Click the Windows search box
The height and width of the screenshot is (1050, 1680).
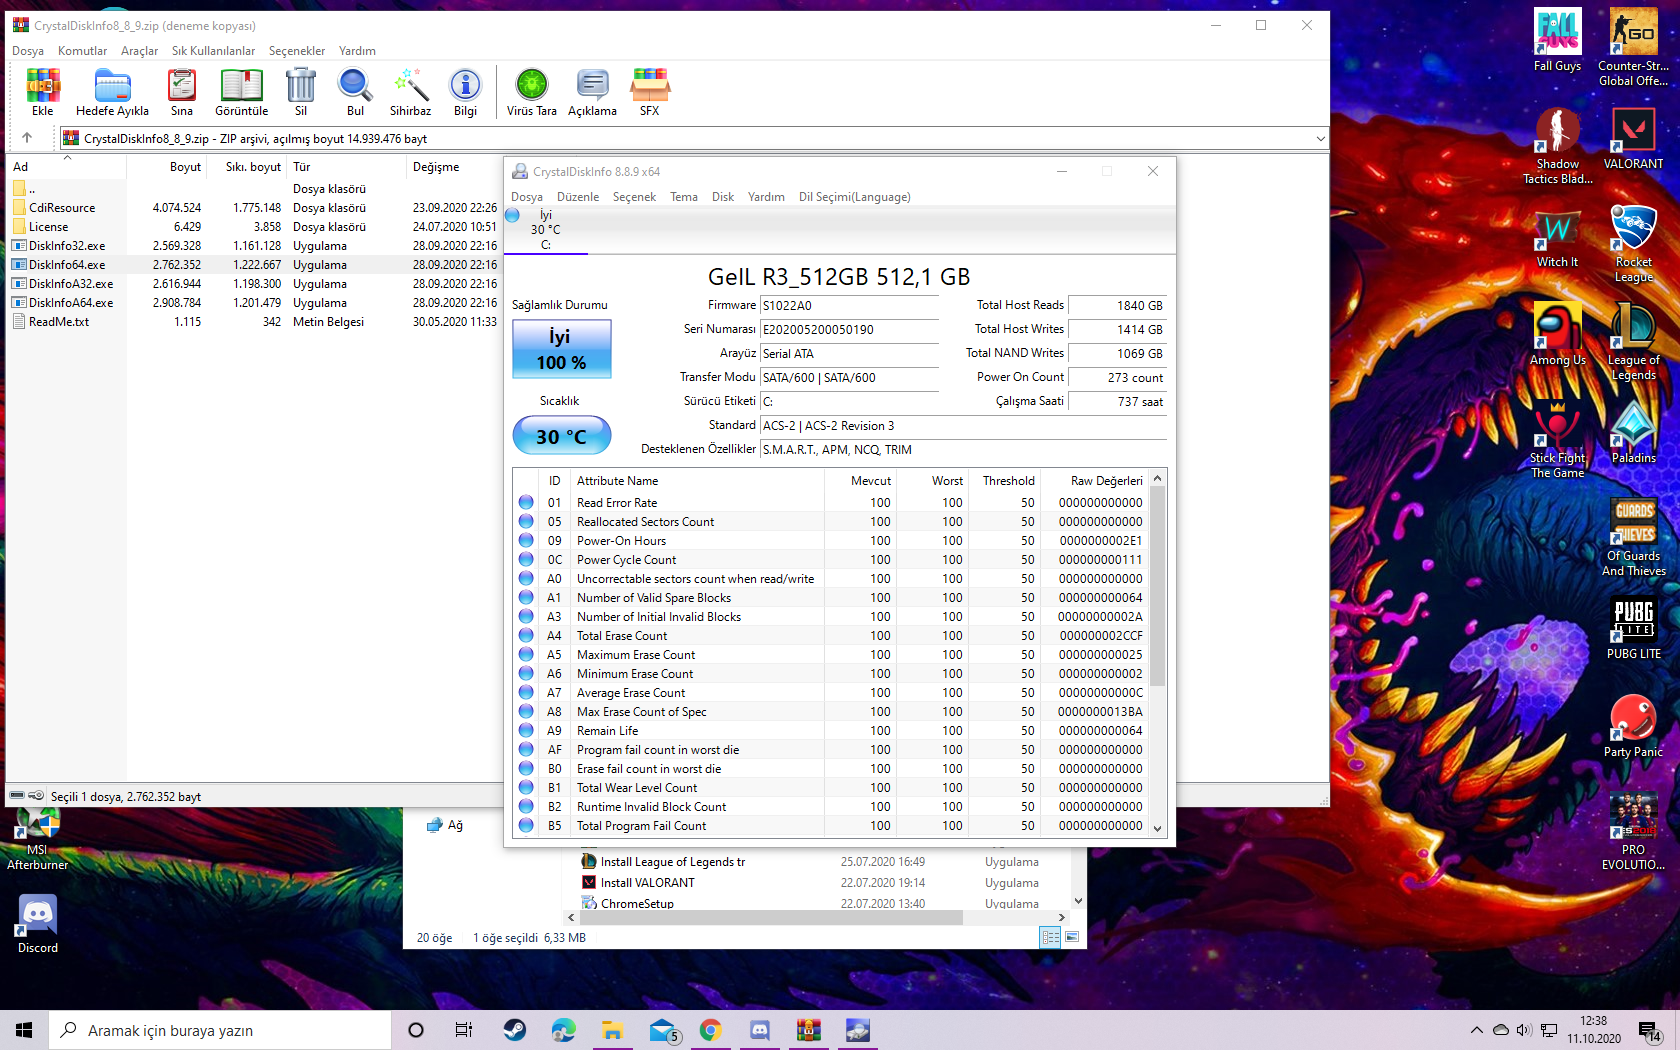tap(220, 1030)
